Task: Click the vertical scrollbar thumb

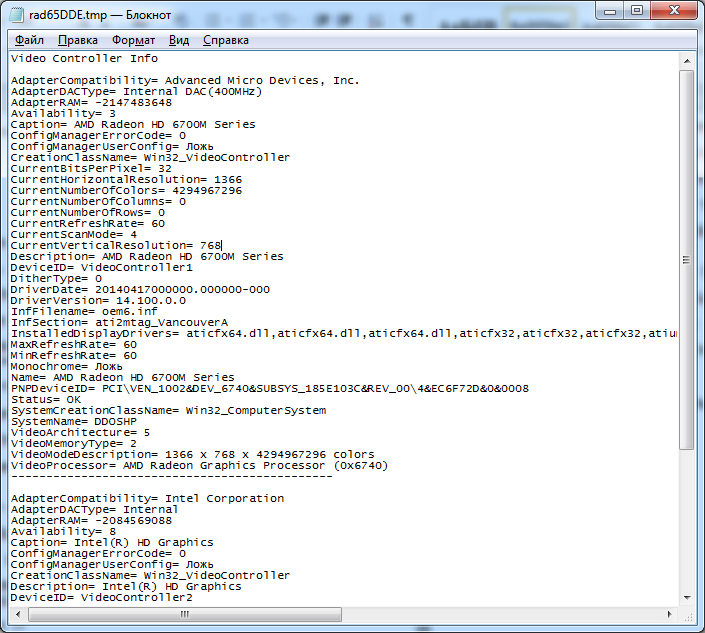Action: click(x=687, y=260)
